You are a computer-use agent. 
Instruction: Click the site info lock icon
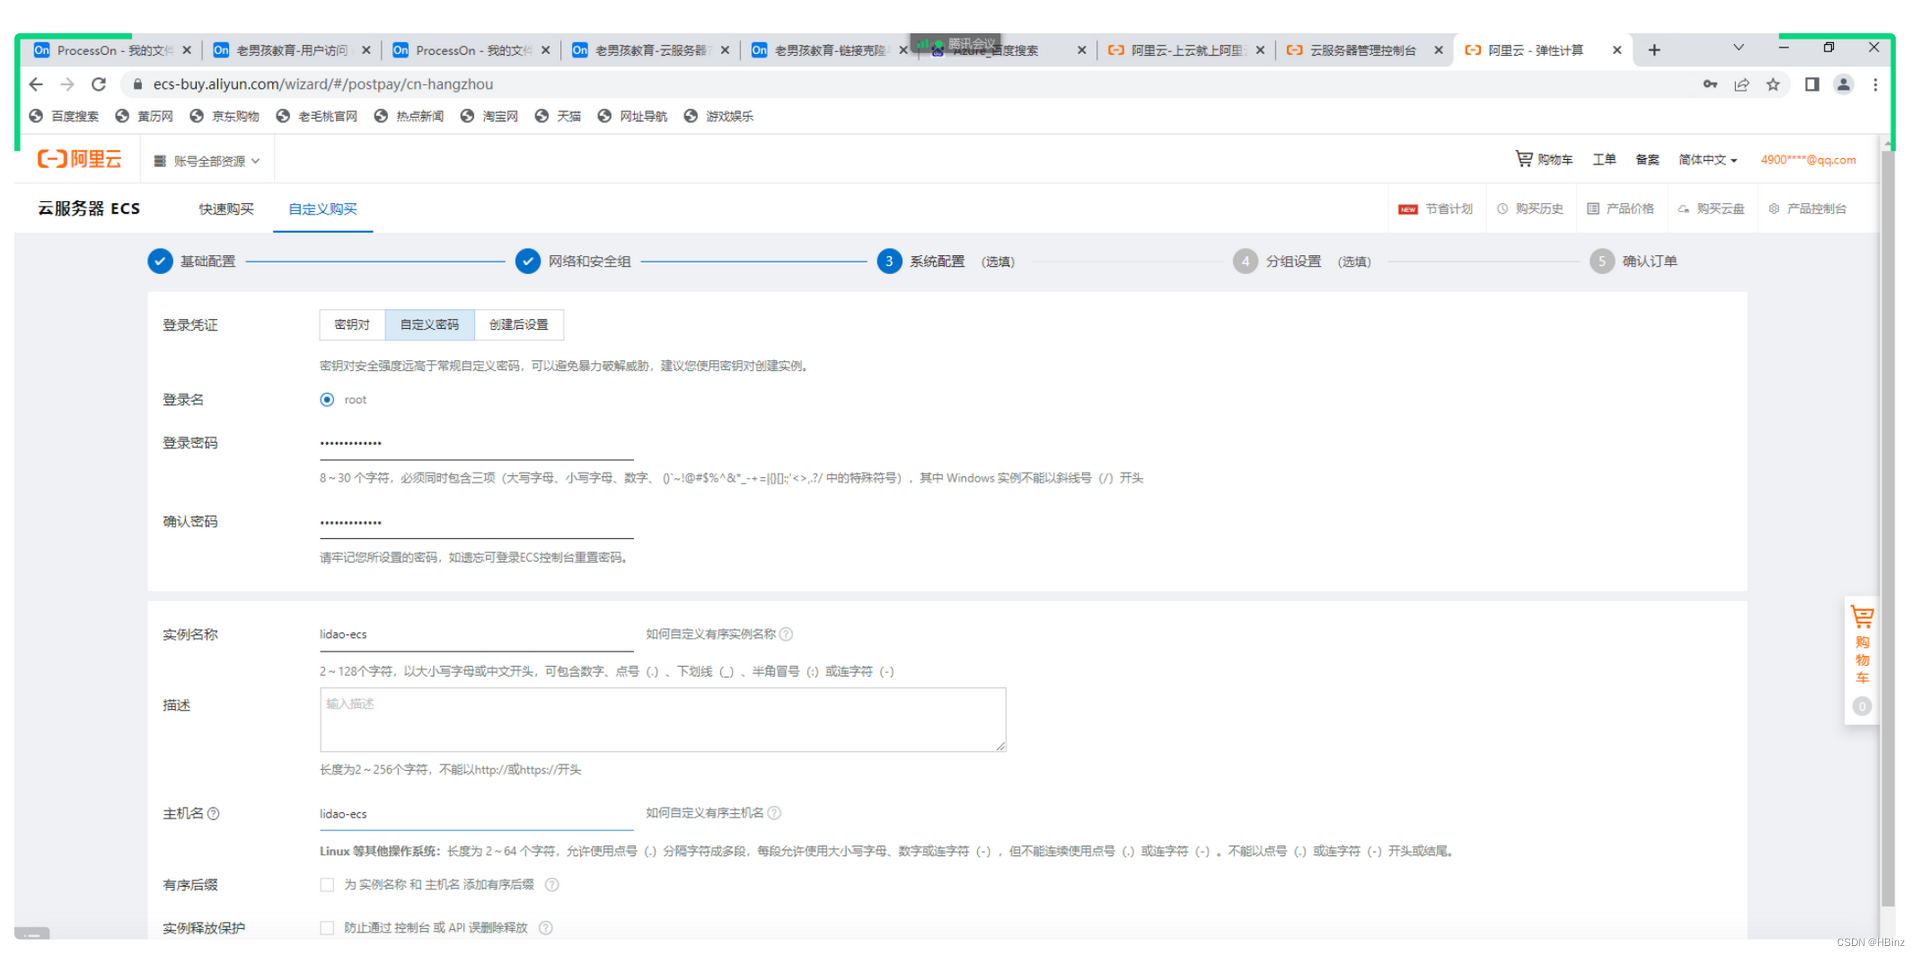pos(138,84)
